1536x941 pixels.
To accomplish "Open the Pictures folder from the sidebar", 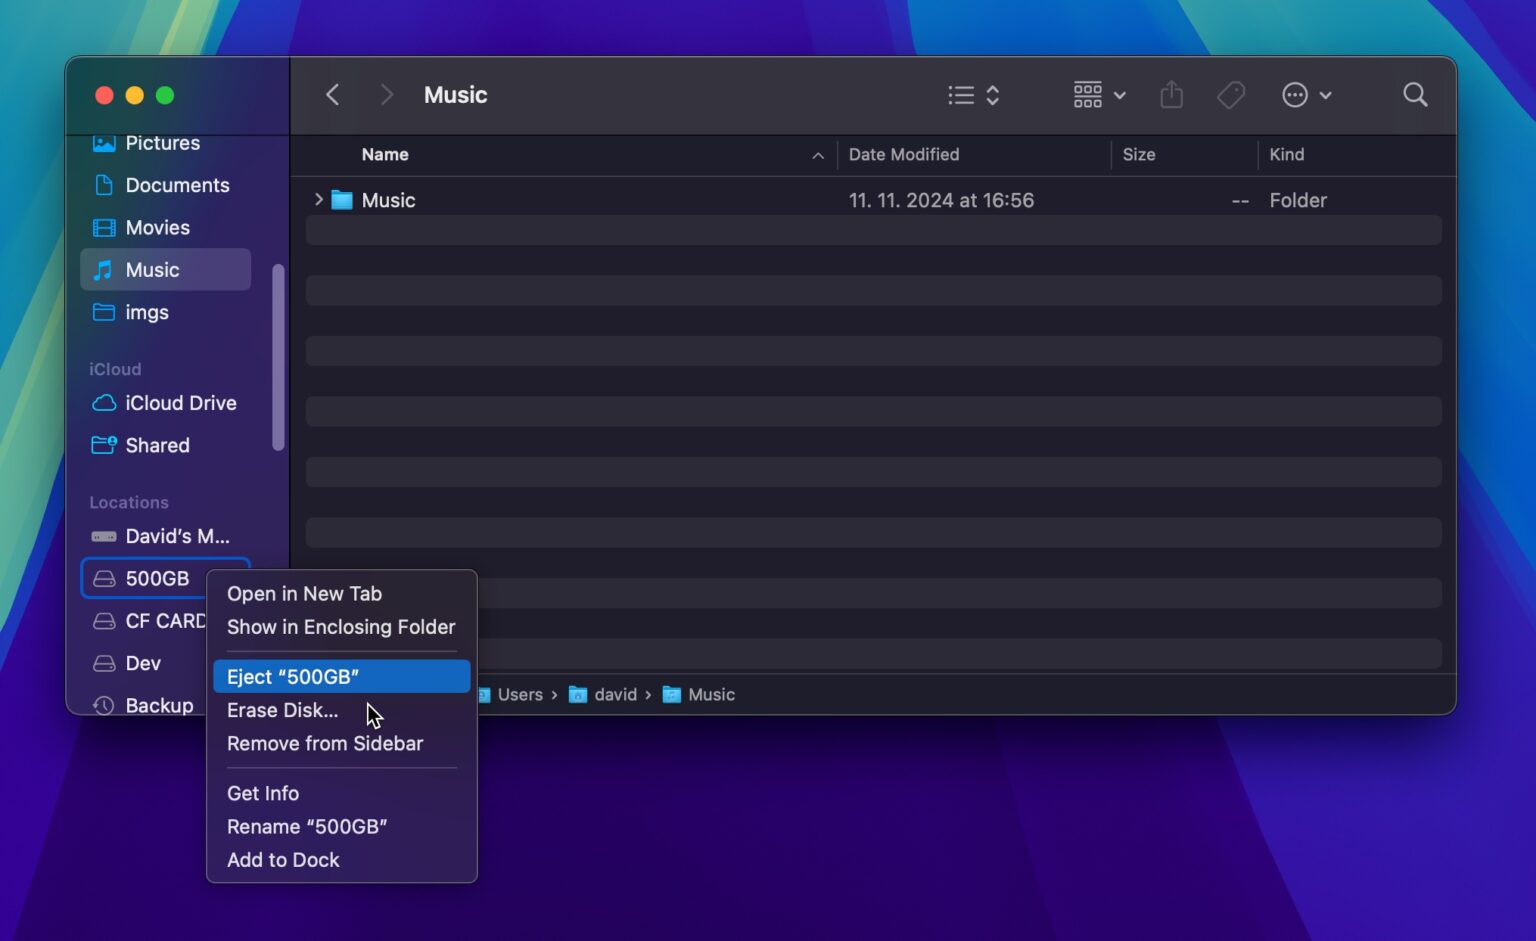I will 161,143.
